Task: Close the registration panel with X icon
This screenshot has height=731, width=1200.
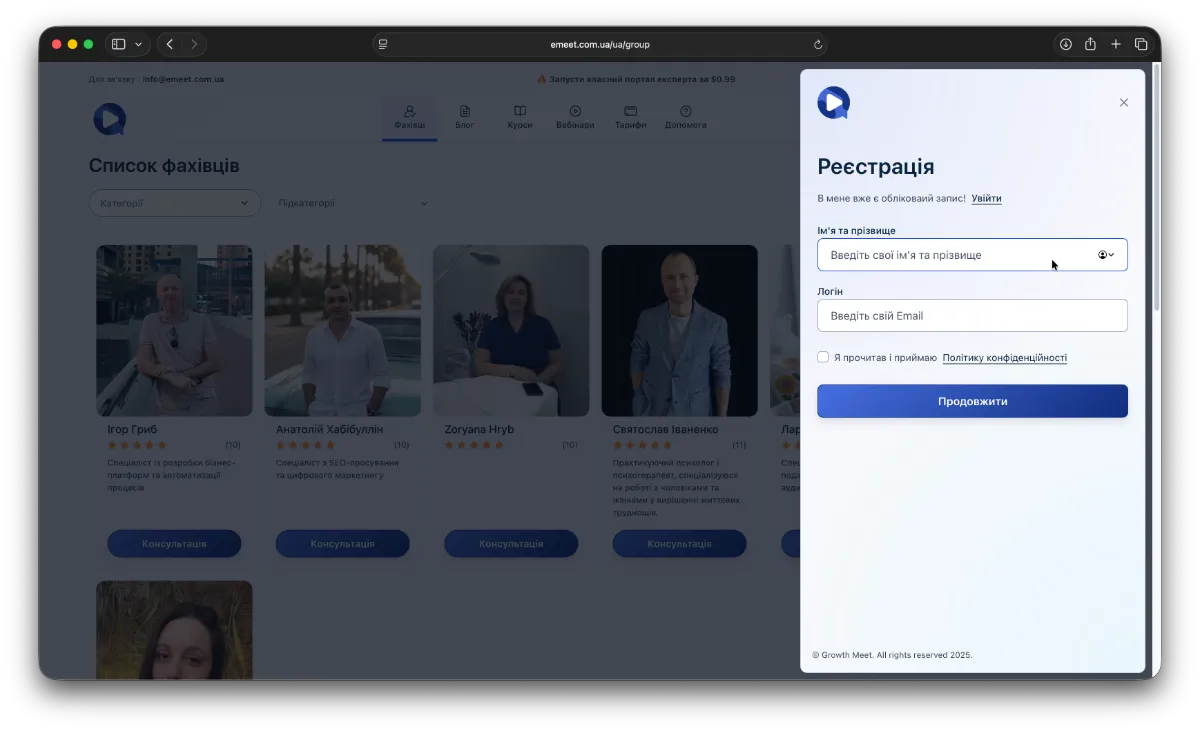Action: tap(1123, 103)
